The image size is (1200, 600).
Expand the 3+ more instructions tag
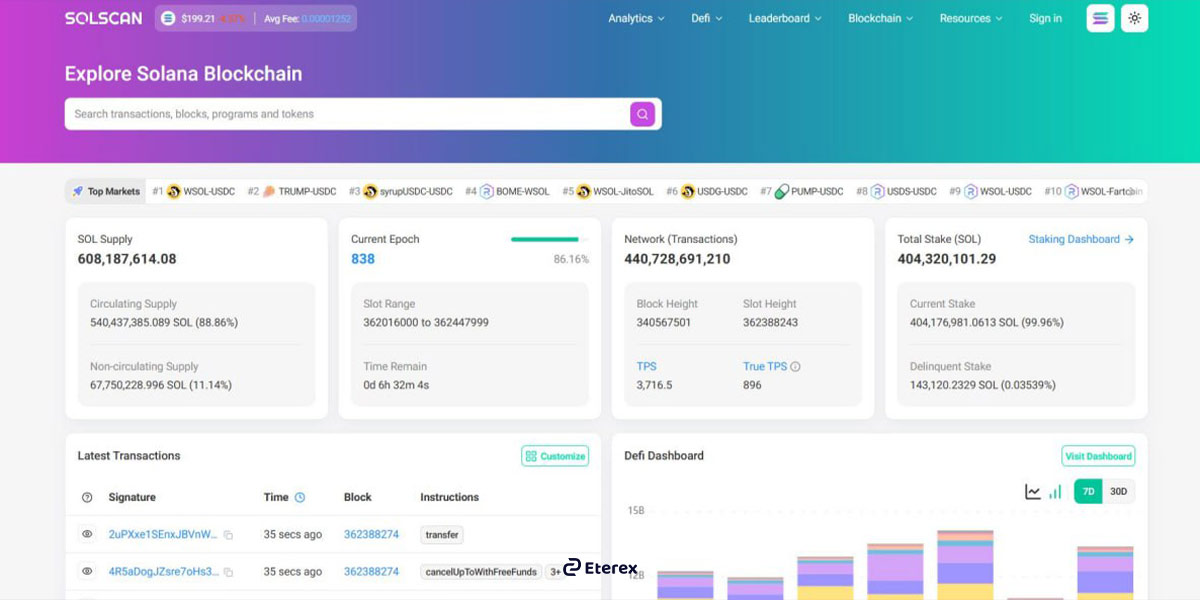coord(554,572)
